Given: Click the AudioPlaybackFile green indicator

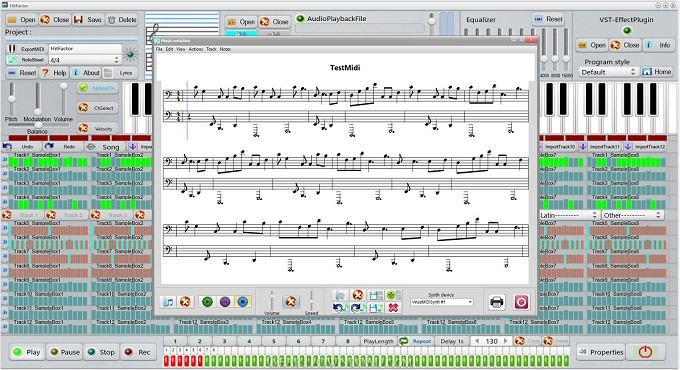Looking at the screenshot, I should tap(300, 19).
